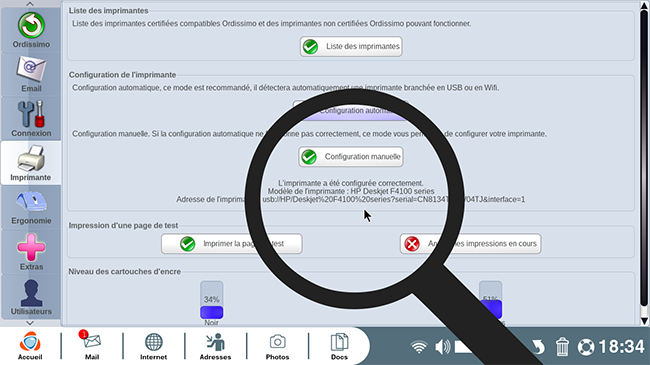
Task: Open Docs in the bottom bar
Action: [x=339, y=346]
